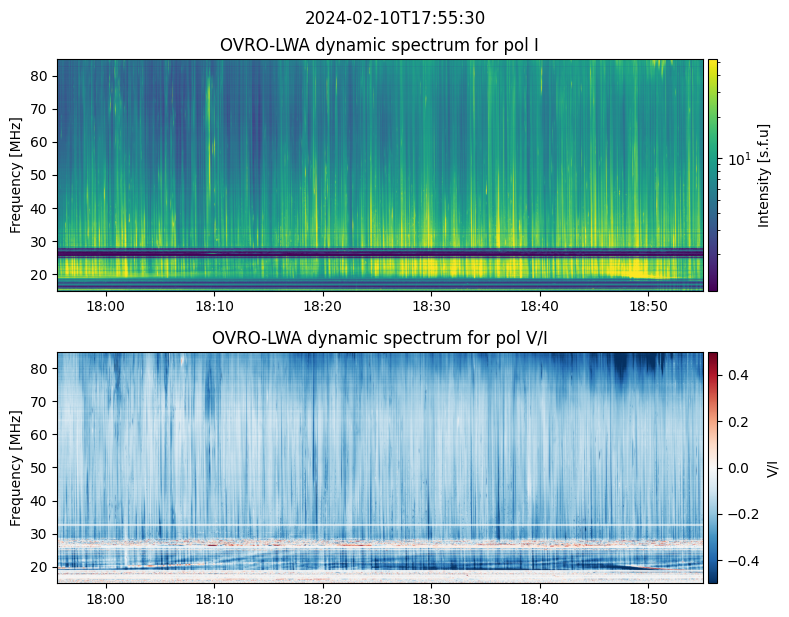Click the 80 MHz tick on top plot
Image resolution: width=789 pixels, height=617 pixels.
[x=42, y=76]
